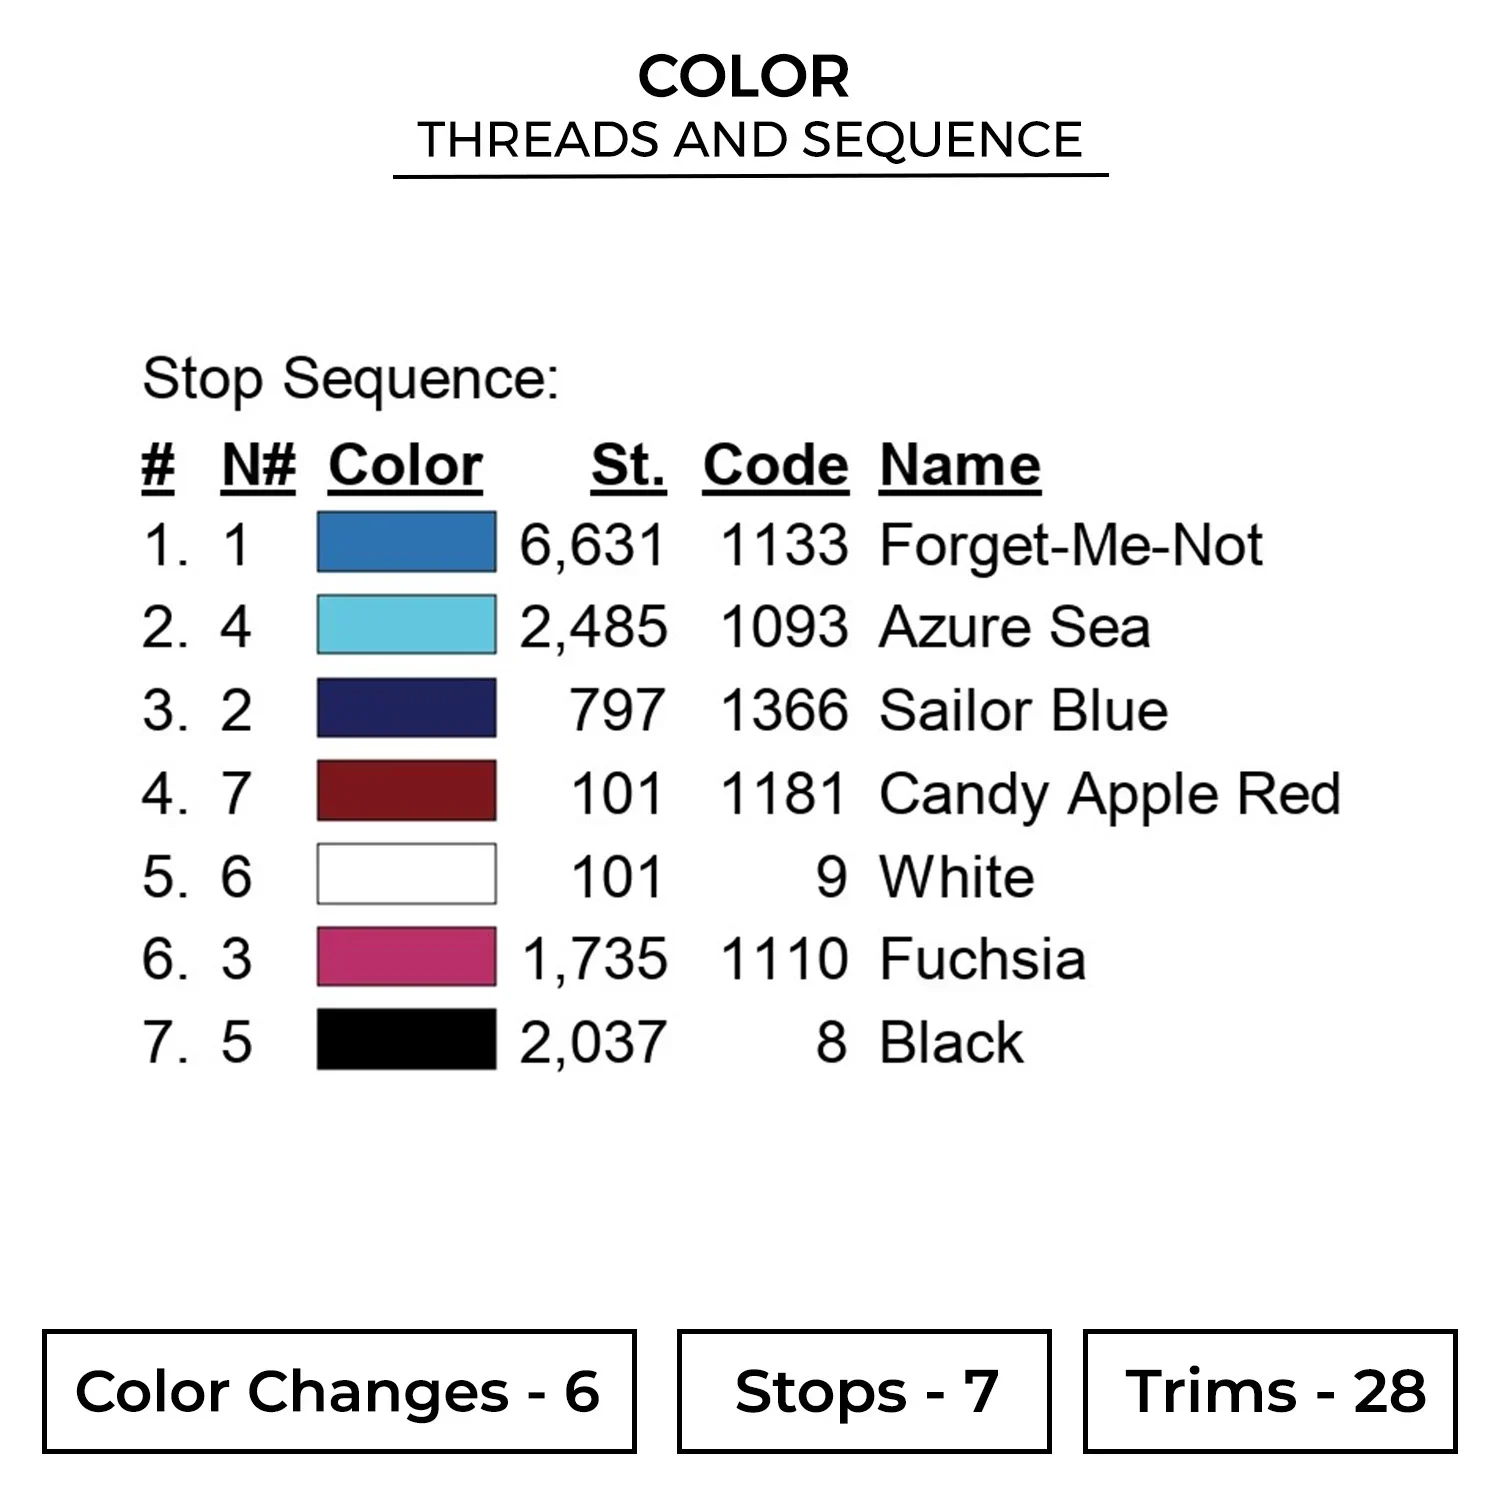The height and width of the screenshot is (1500, 1500).
Task: Click stitch count 6,631
Action: pyautogui.click(x=592, y=546)
